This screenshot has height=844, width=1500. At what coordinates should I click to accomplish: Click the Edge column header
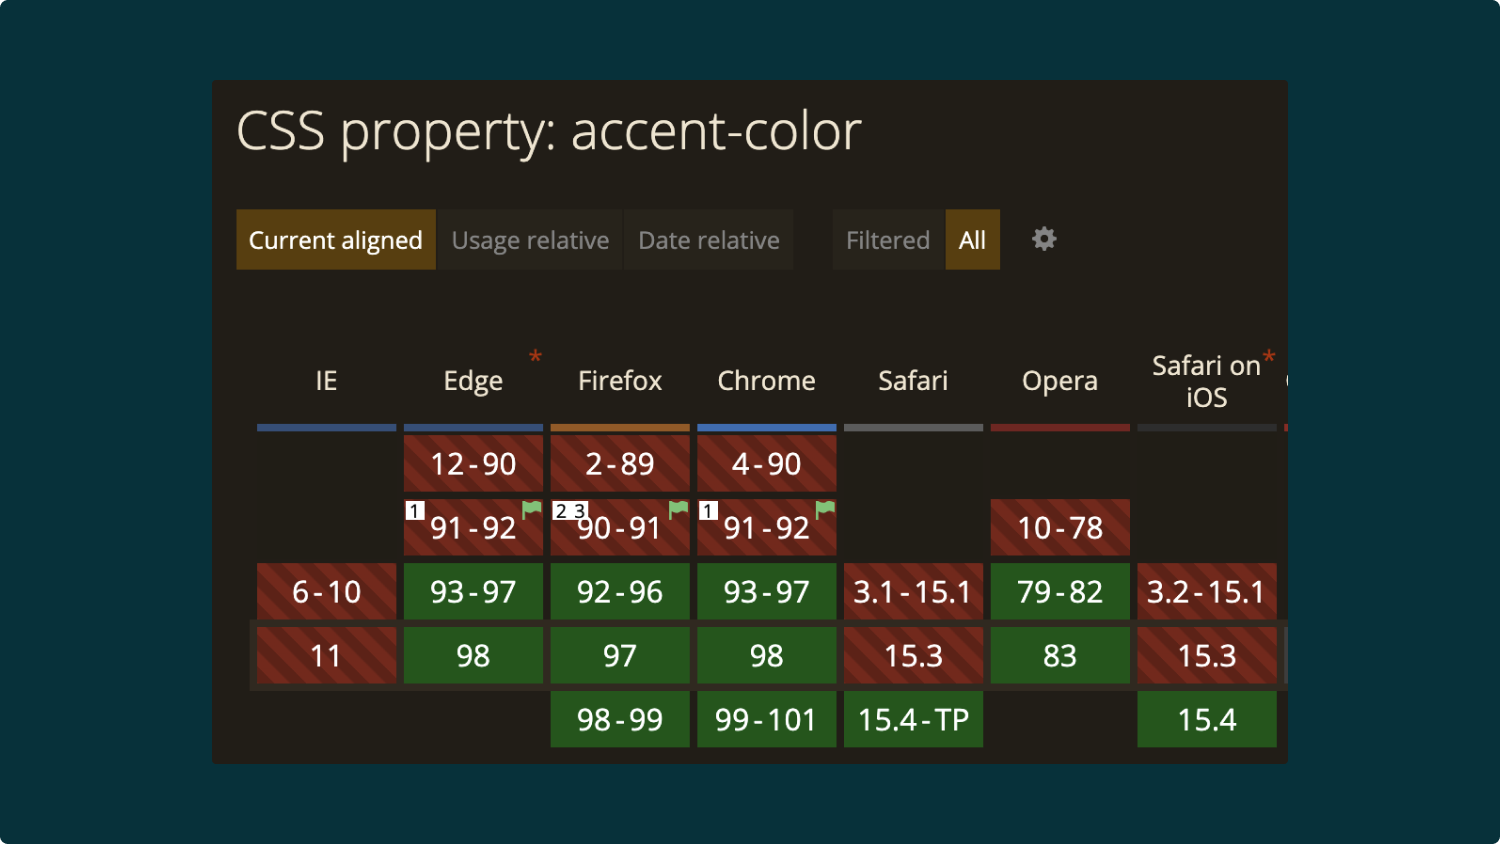pyautogui.click(x=473, y=381)
